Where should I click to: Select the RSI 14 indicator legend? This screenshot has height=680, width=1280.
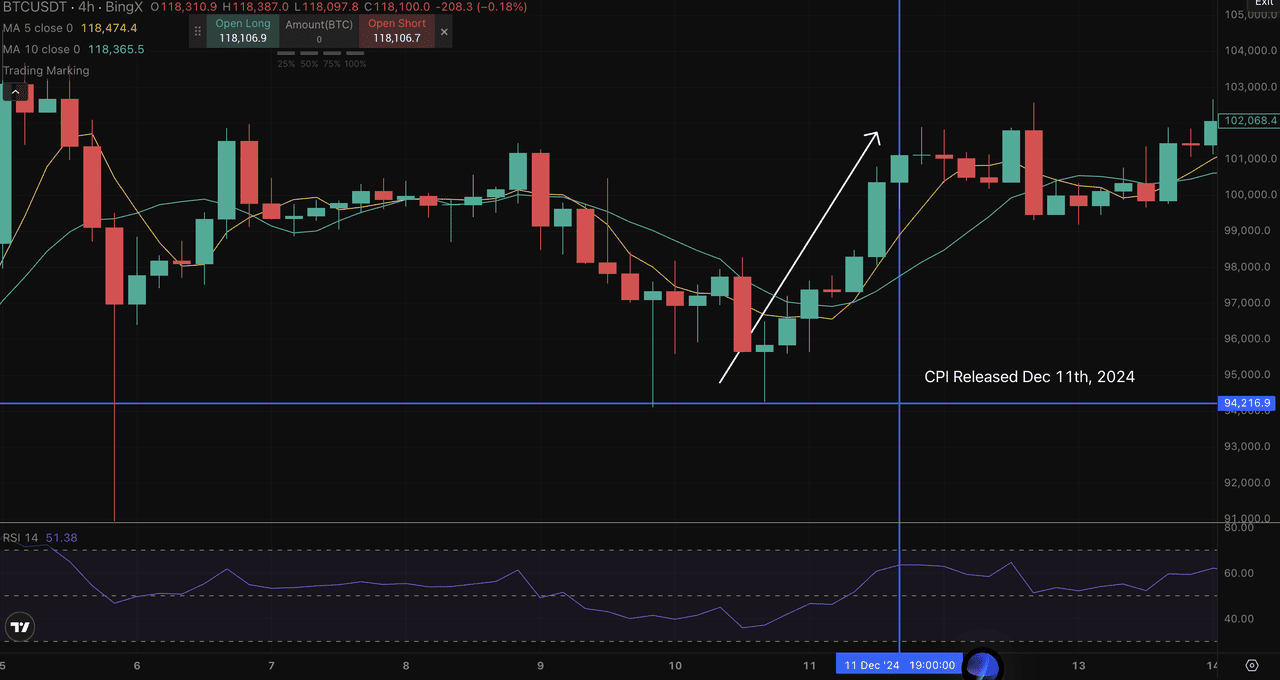(x=40, y=538)
